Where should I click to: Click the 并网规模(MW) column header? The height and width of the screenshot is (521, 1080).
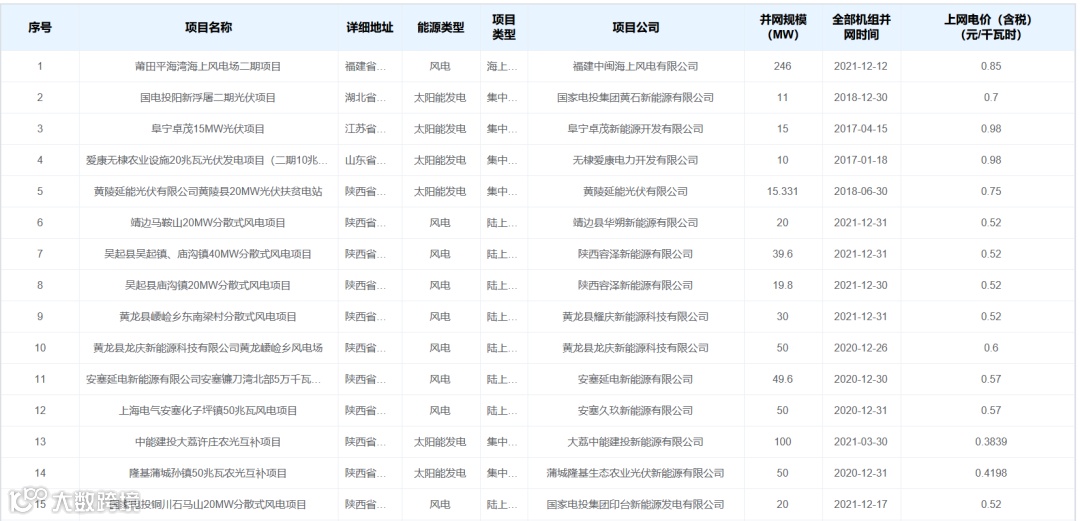point(782,28)
